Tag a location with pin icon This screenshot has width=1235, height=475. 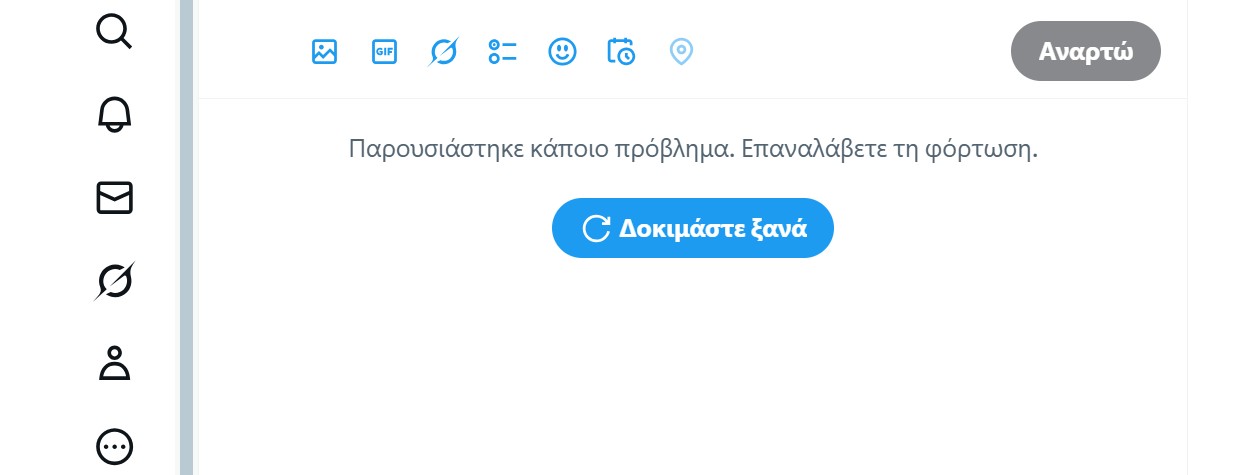pyautogui.click(x=681, y=51)
